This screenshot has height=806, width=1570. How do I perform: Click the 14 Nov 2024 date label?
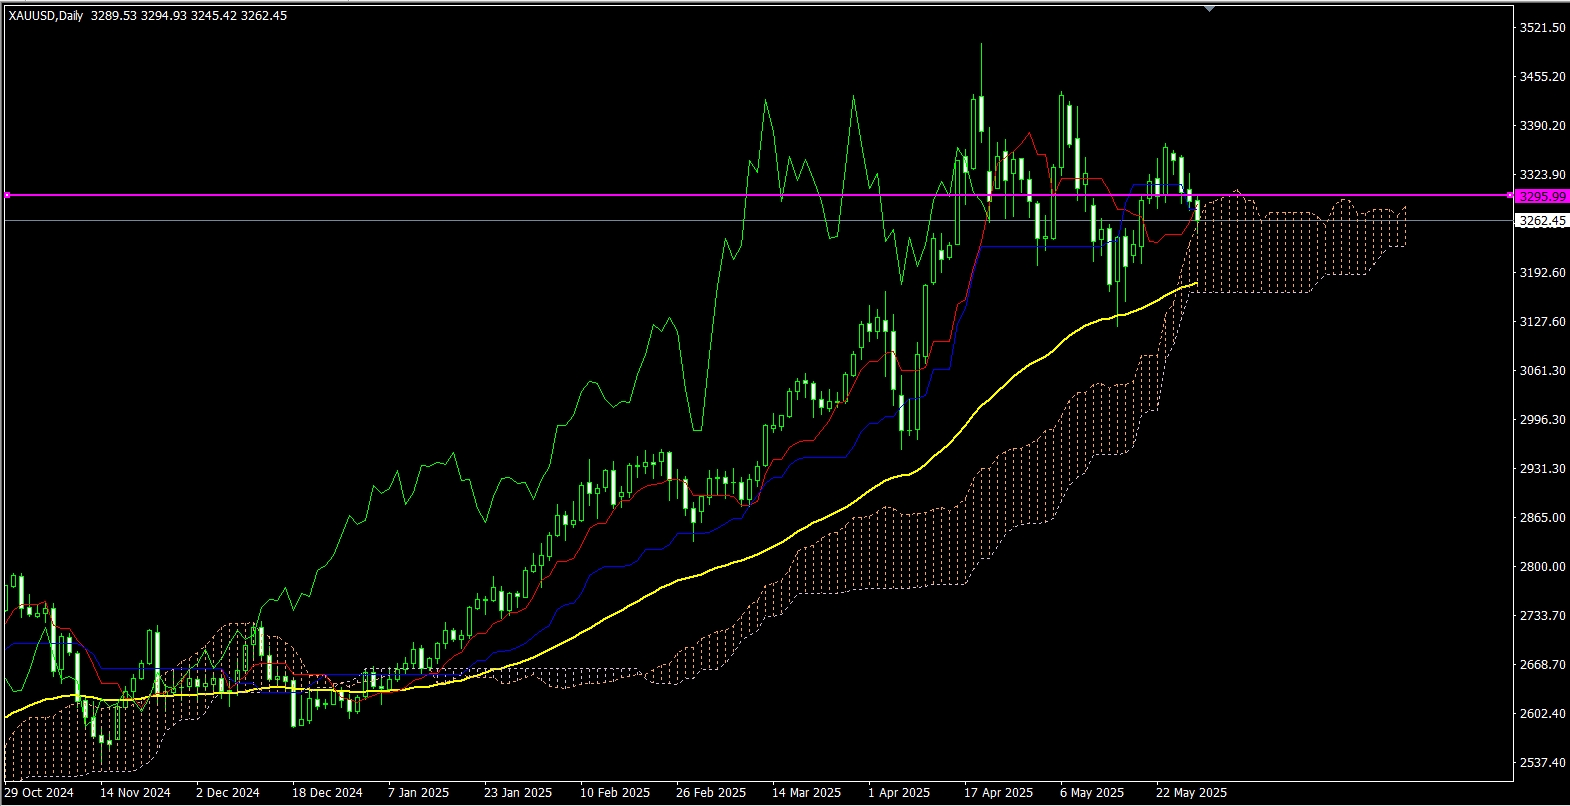tap(135, 793)
